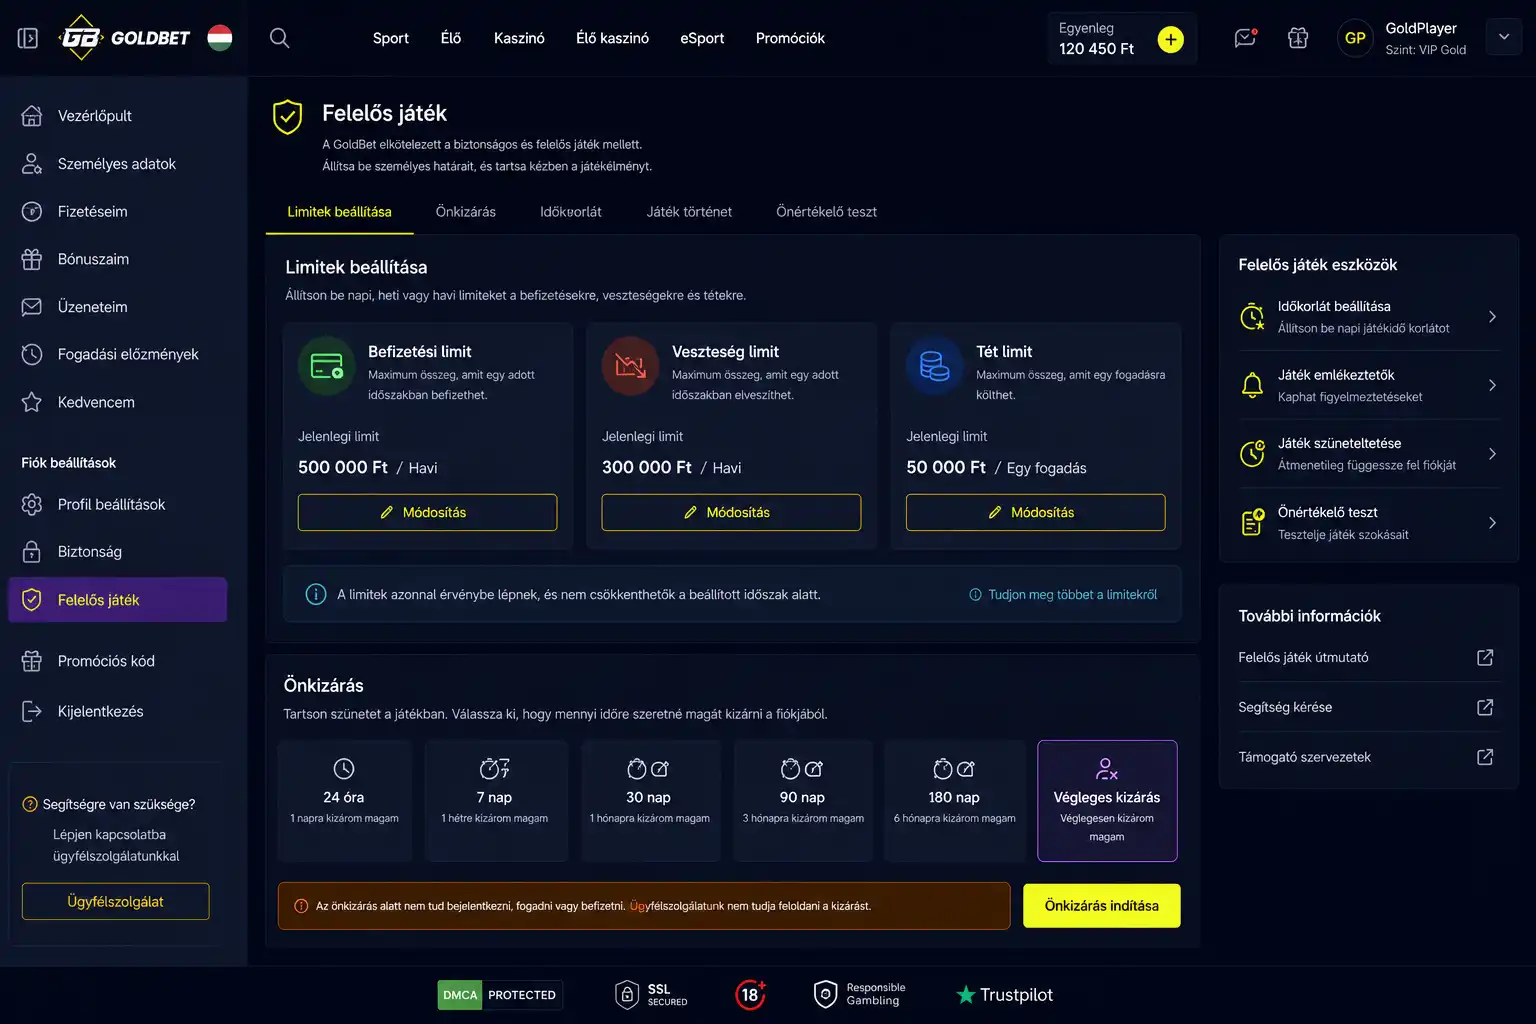
Task: Click the Befizetési limit card icon
Action: [x=327, y=366]
